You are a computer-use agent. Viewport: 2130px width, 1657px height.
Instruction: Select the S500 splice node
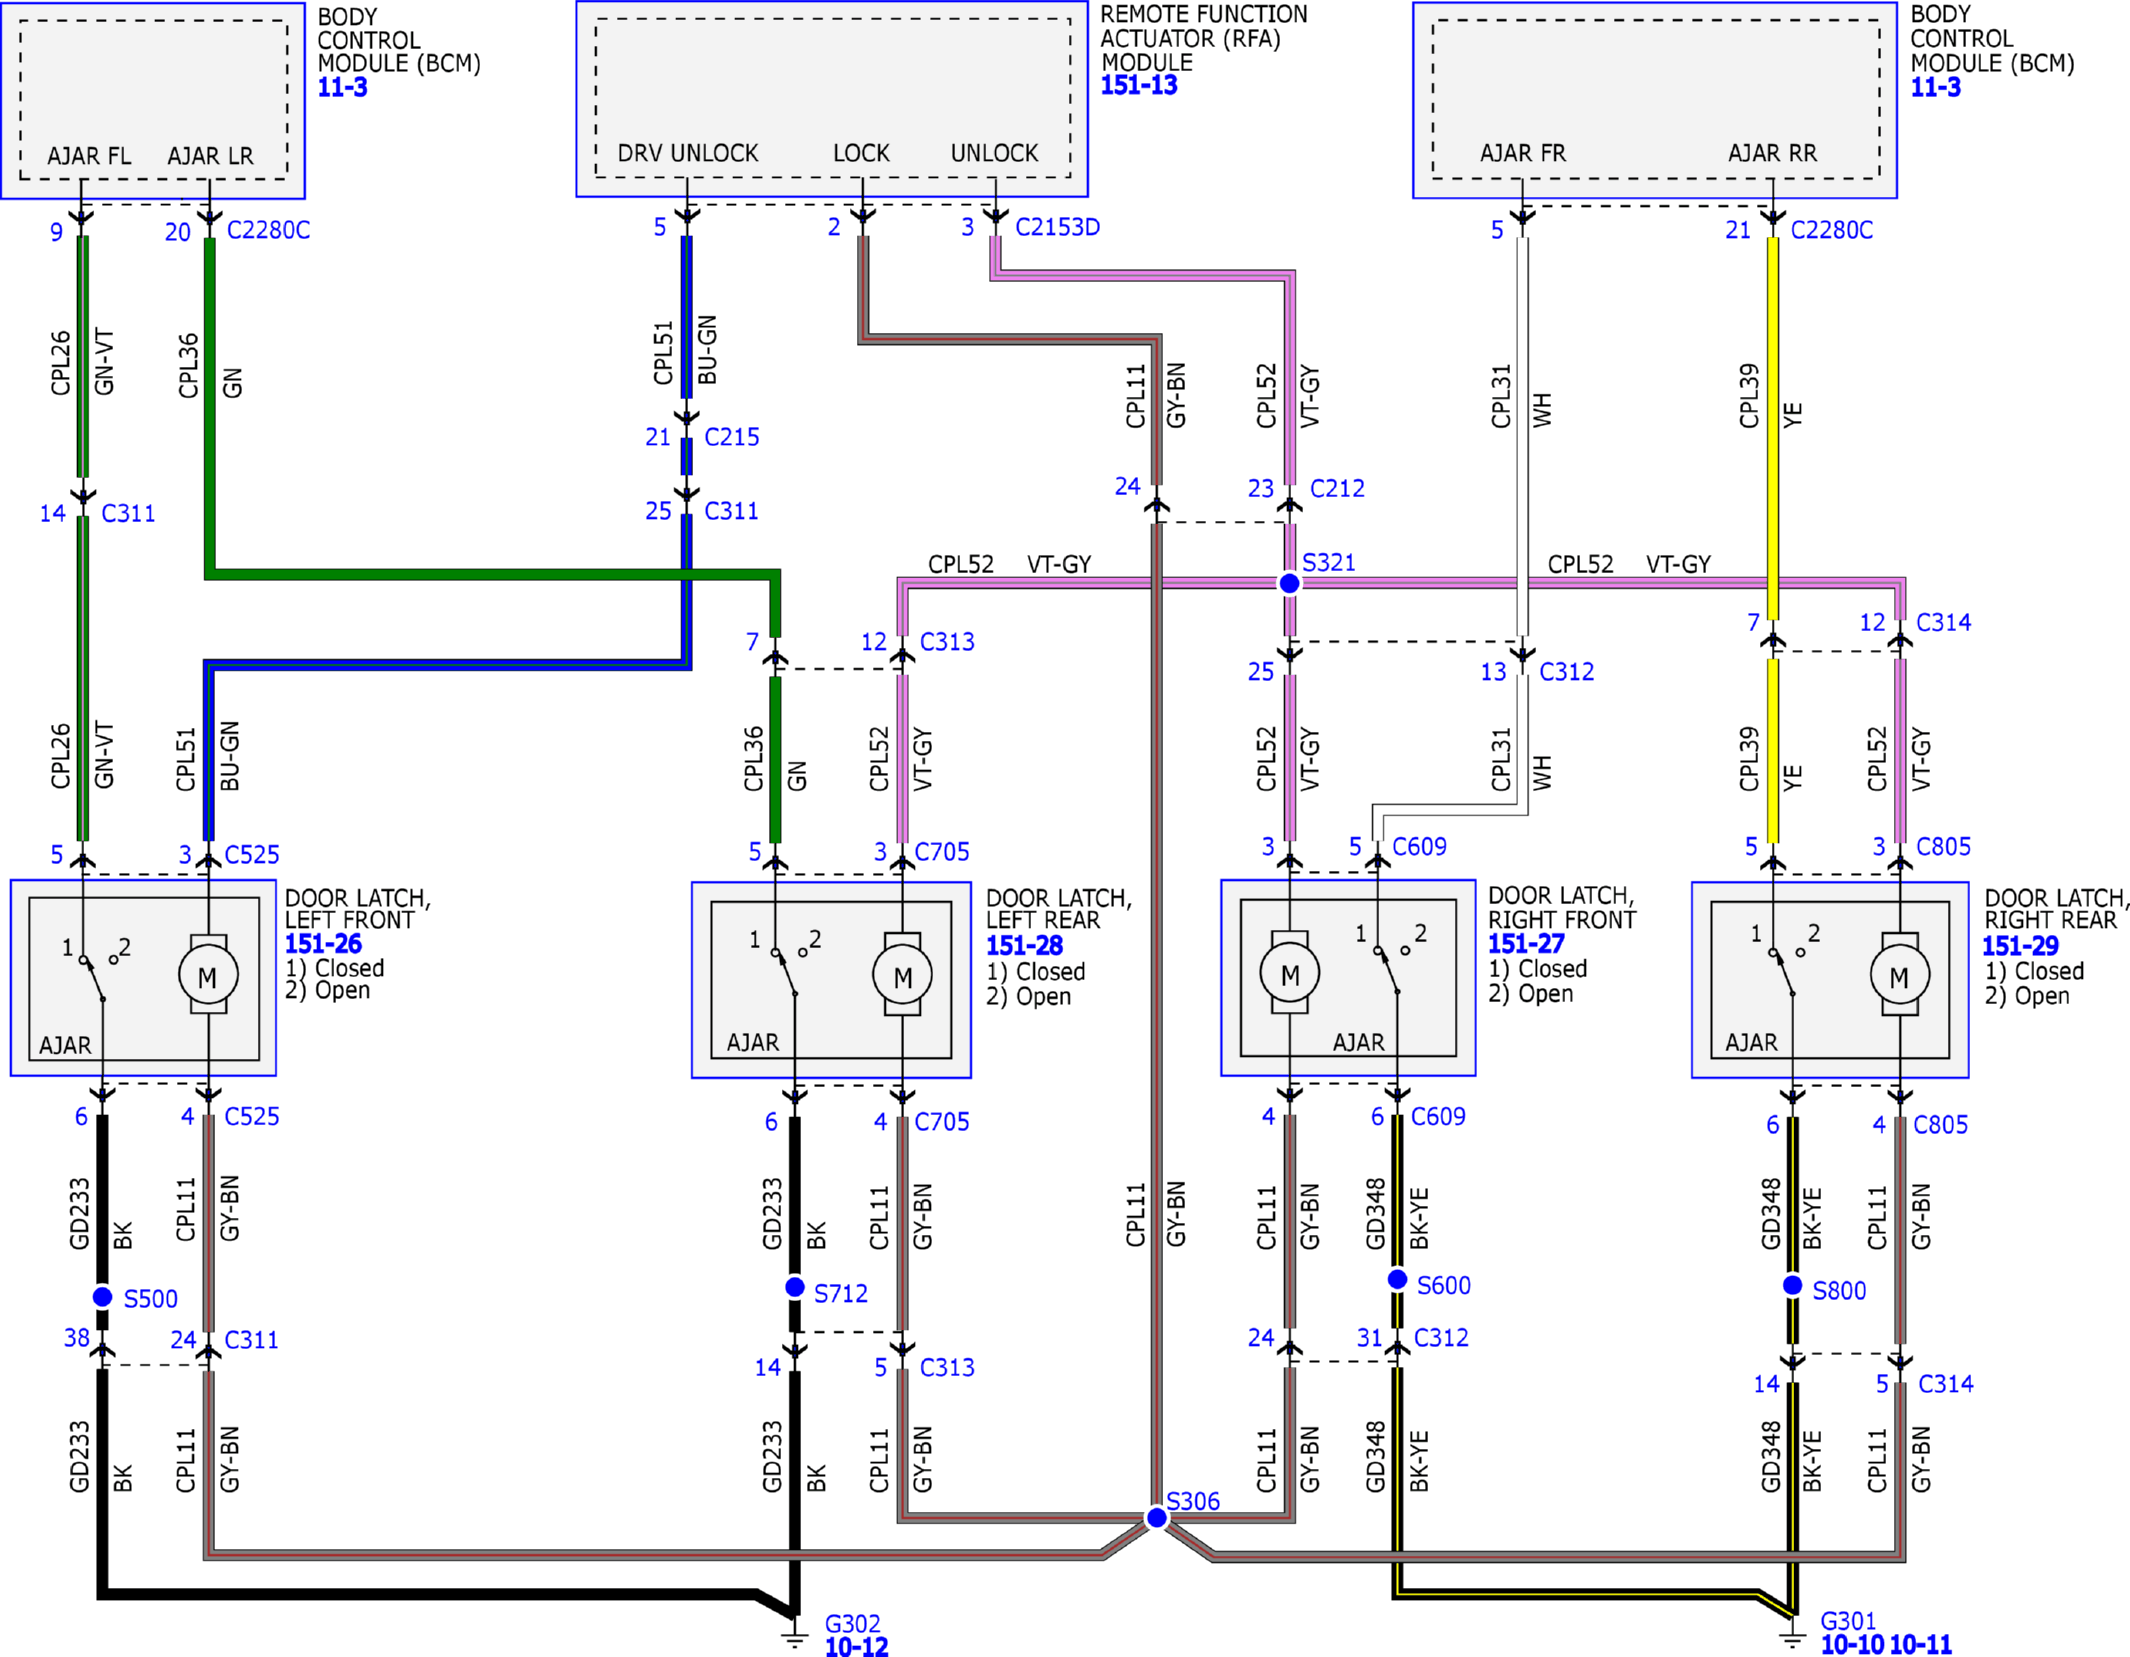click(x=102, y=1297)
